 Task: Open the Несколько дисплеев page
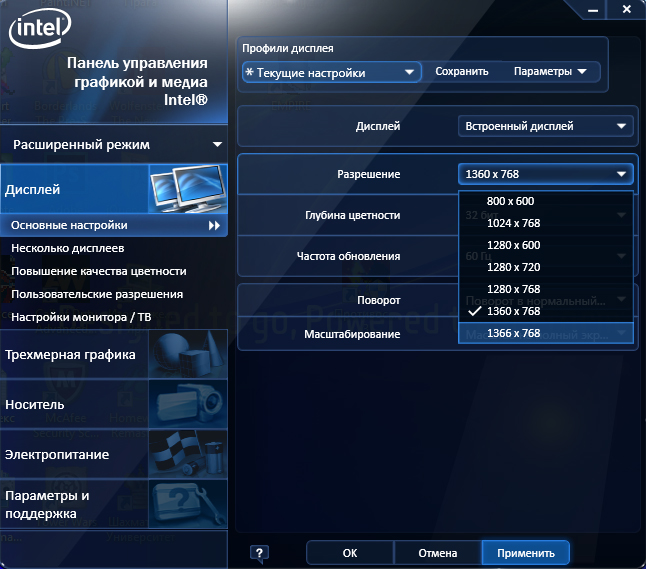click(x=68, y=248)
